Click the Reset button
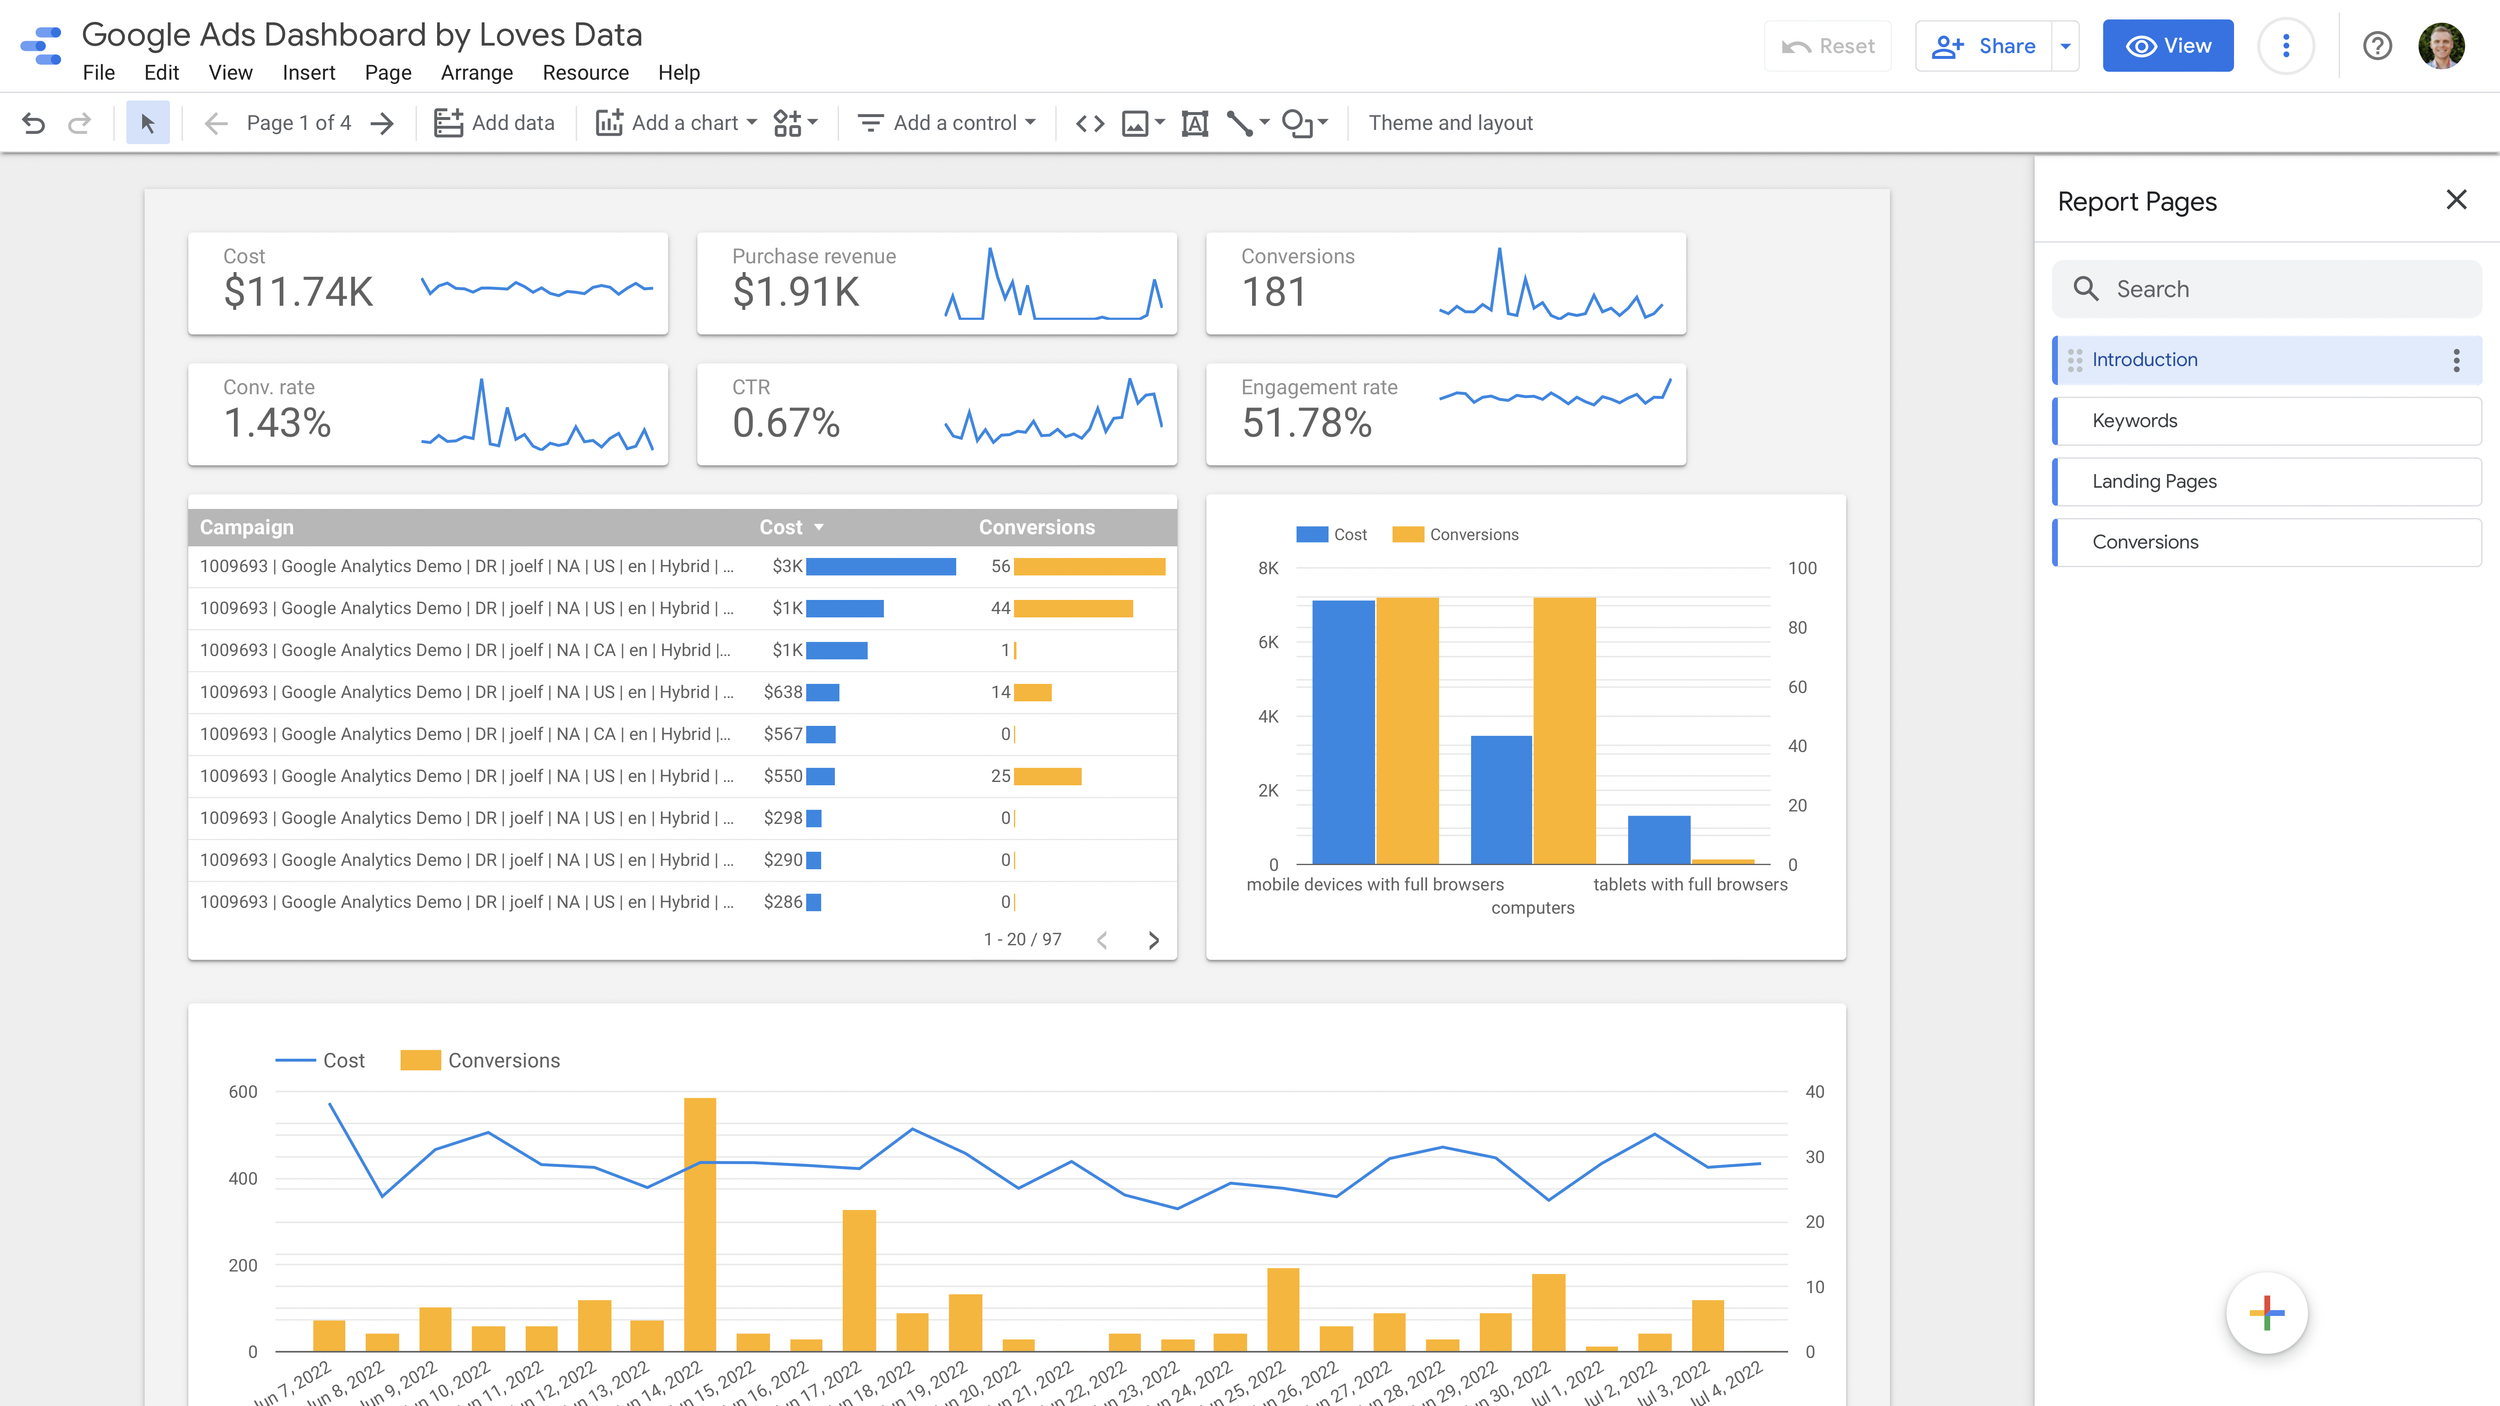 1830,45
